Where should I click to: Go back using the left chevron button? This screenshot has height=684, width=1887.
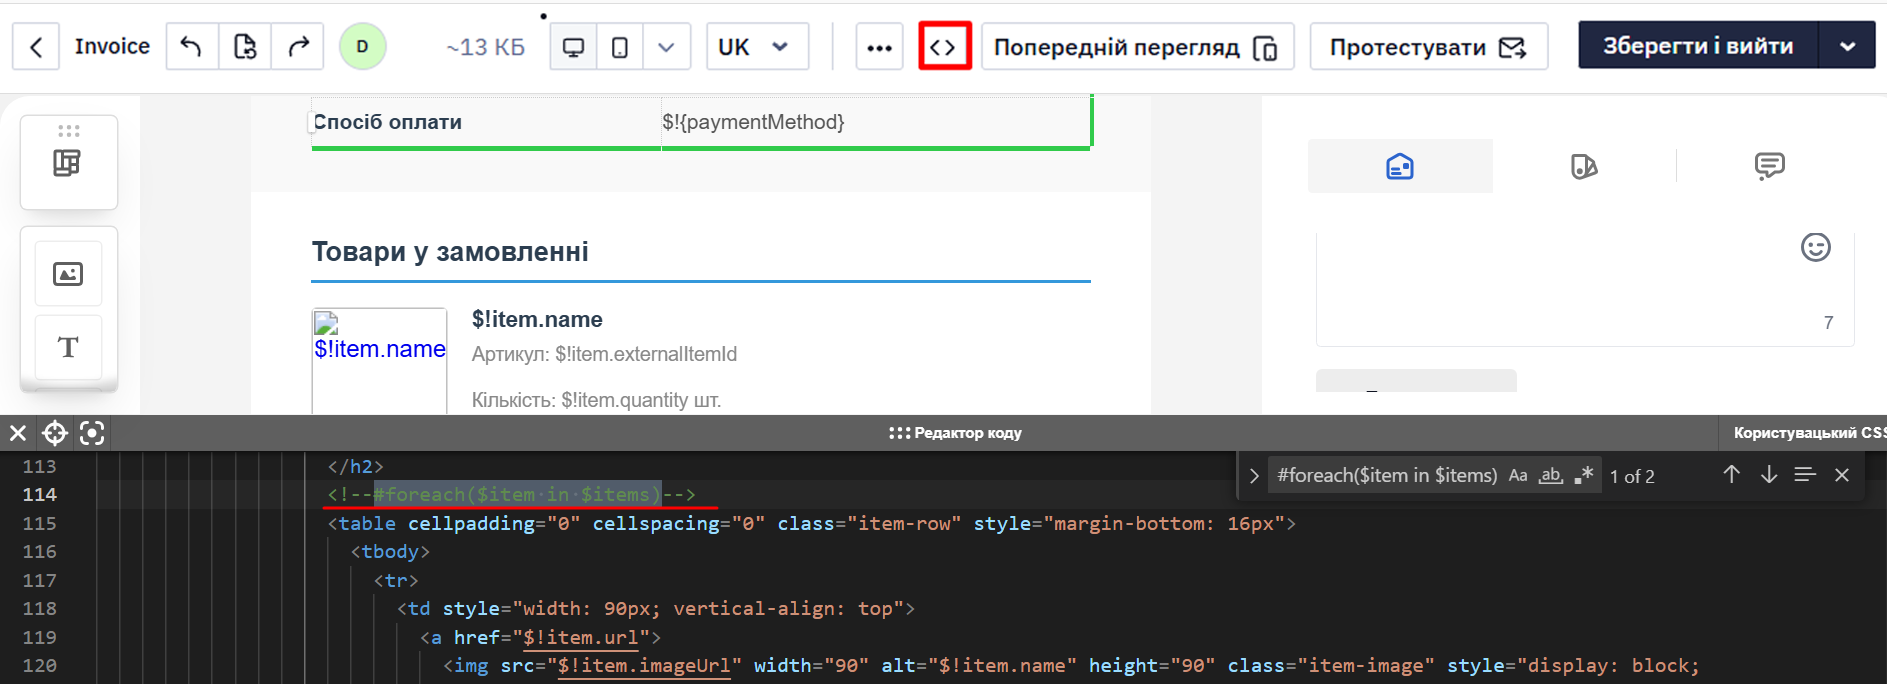coord(36,47)
